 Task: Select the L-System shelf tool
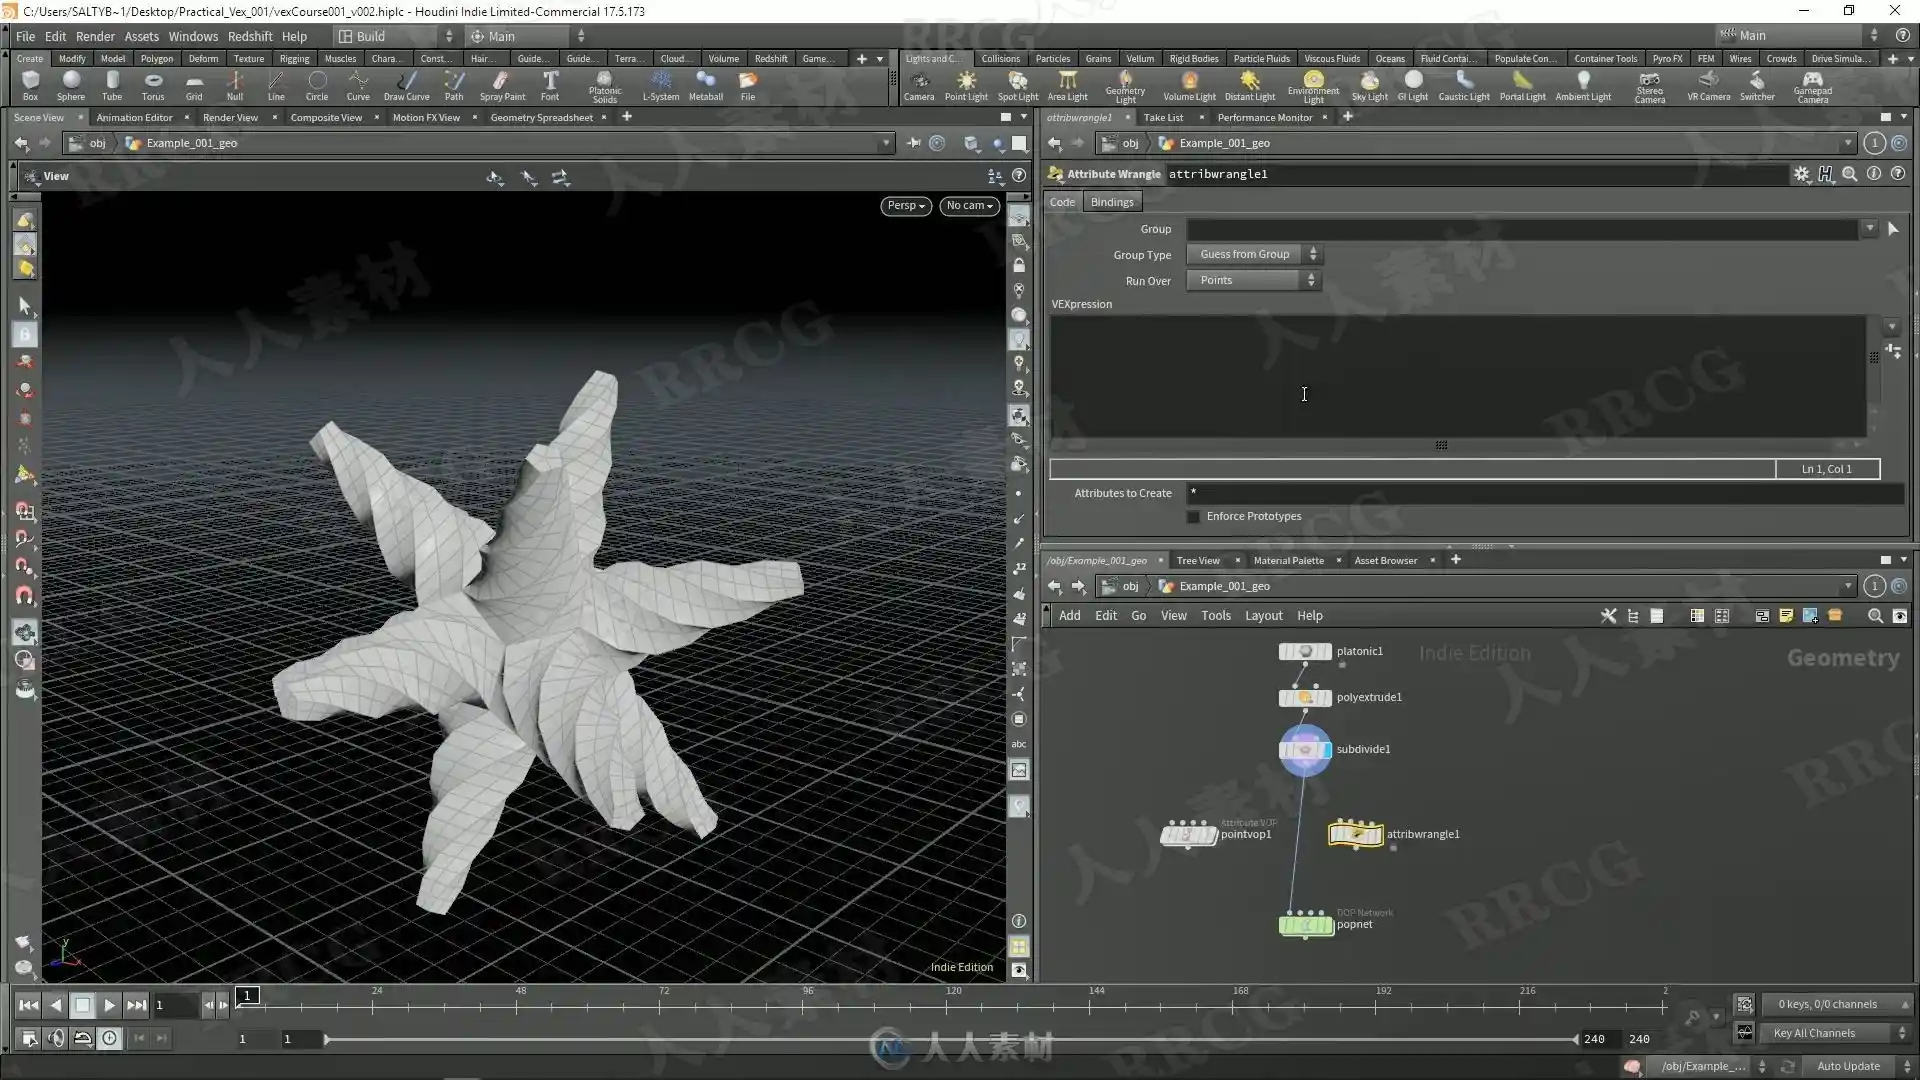coord(660,86)
